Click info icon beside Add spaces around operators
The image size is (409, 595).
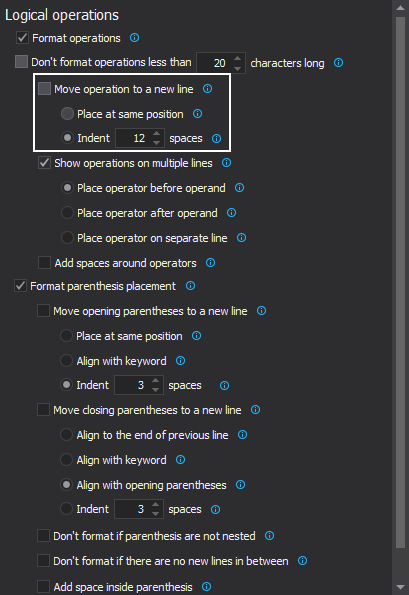coord(211,263)
